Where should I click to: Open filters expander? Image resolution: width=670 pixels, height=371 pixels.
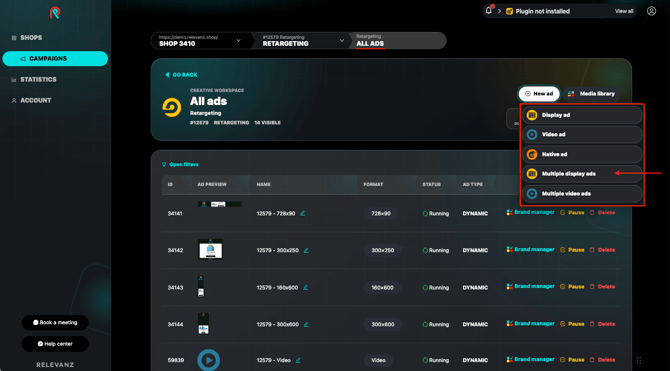pyautogui.click(x=180, y=165)
